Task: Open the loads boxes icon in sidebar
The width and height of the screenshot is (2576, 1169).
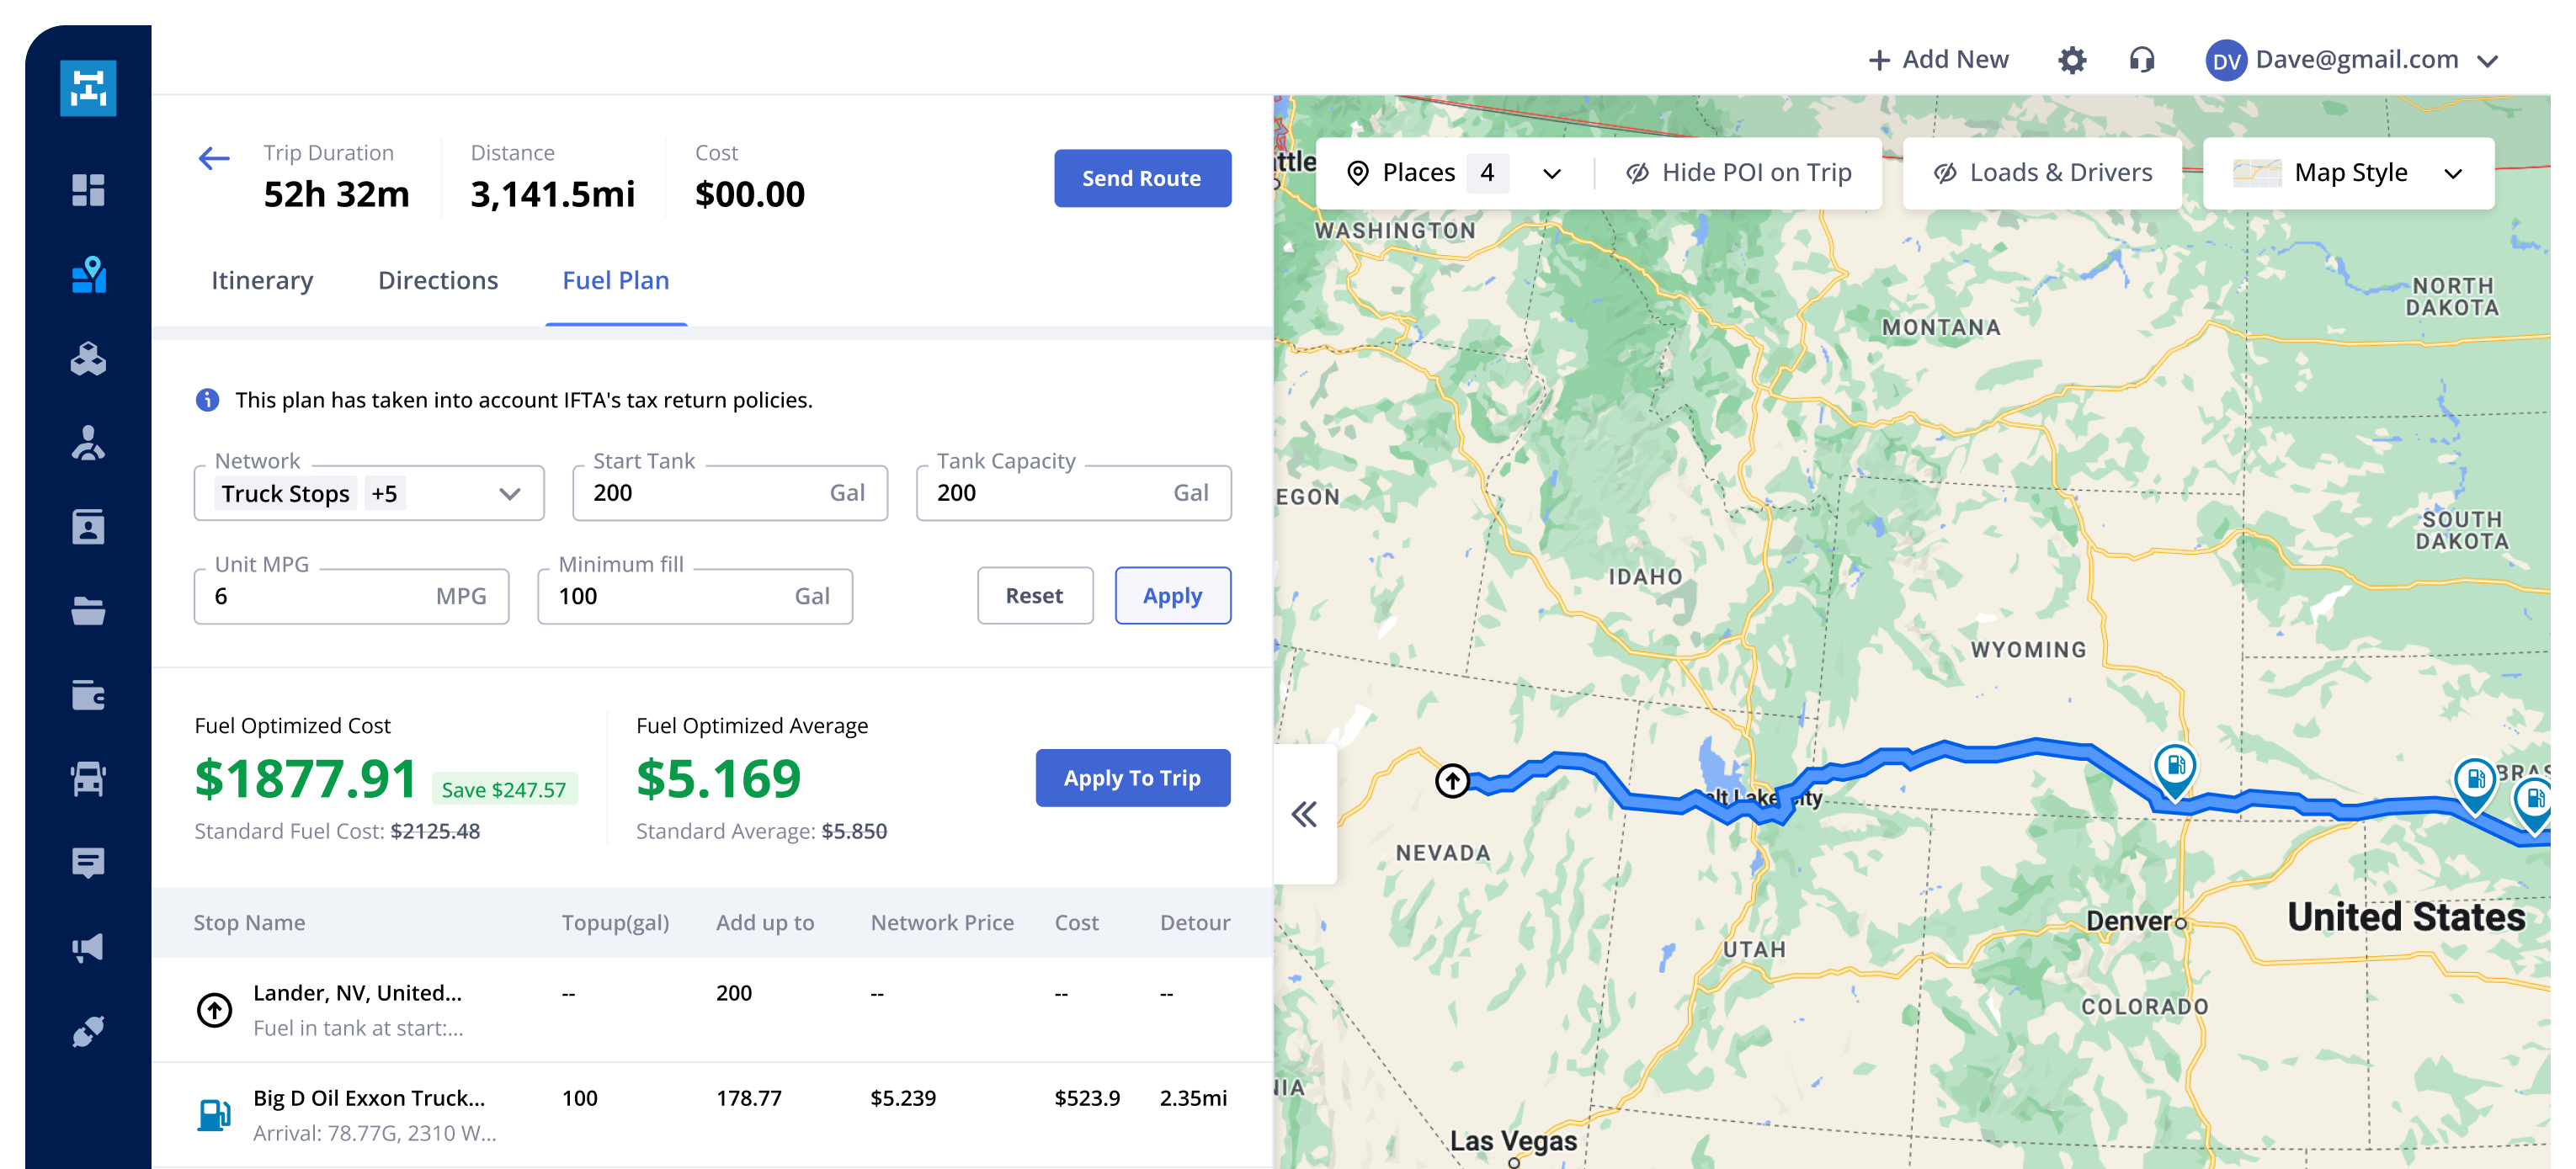Action: point(88,359)
